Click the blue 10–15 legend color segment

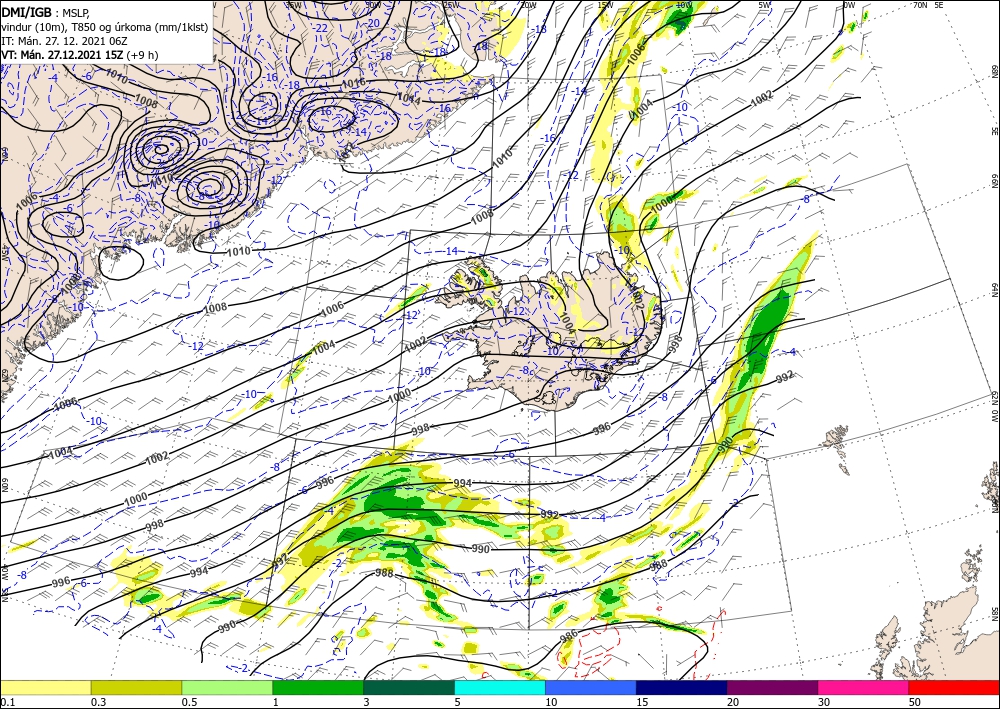(591, 687)
